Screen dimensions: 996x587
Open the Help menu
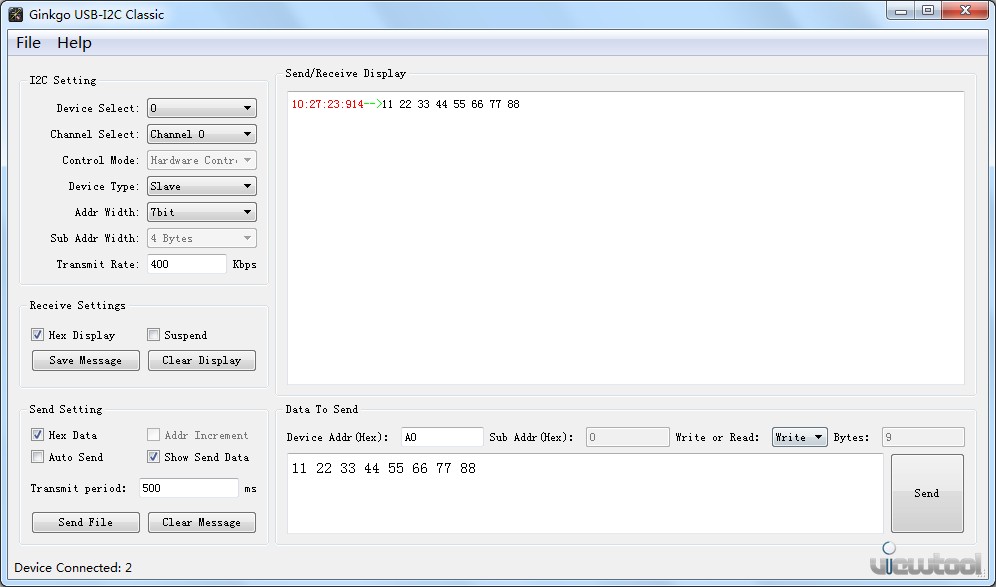(74, 43)
